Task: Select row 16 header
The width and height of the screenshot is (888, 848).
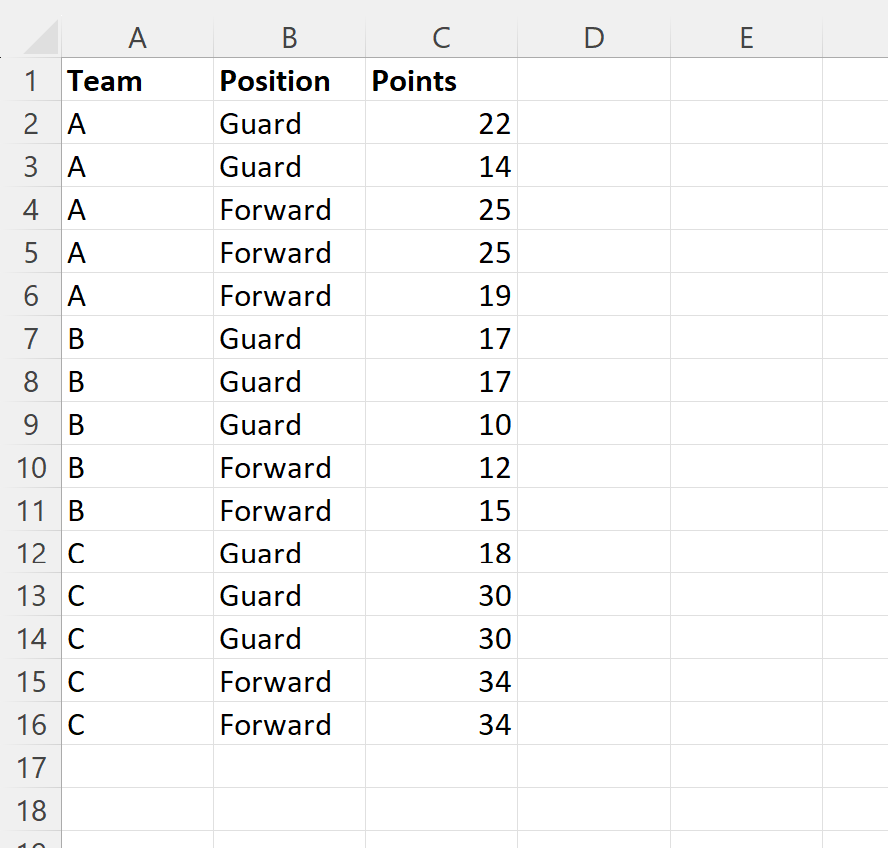Action: (33, 724)
